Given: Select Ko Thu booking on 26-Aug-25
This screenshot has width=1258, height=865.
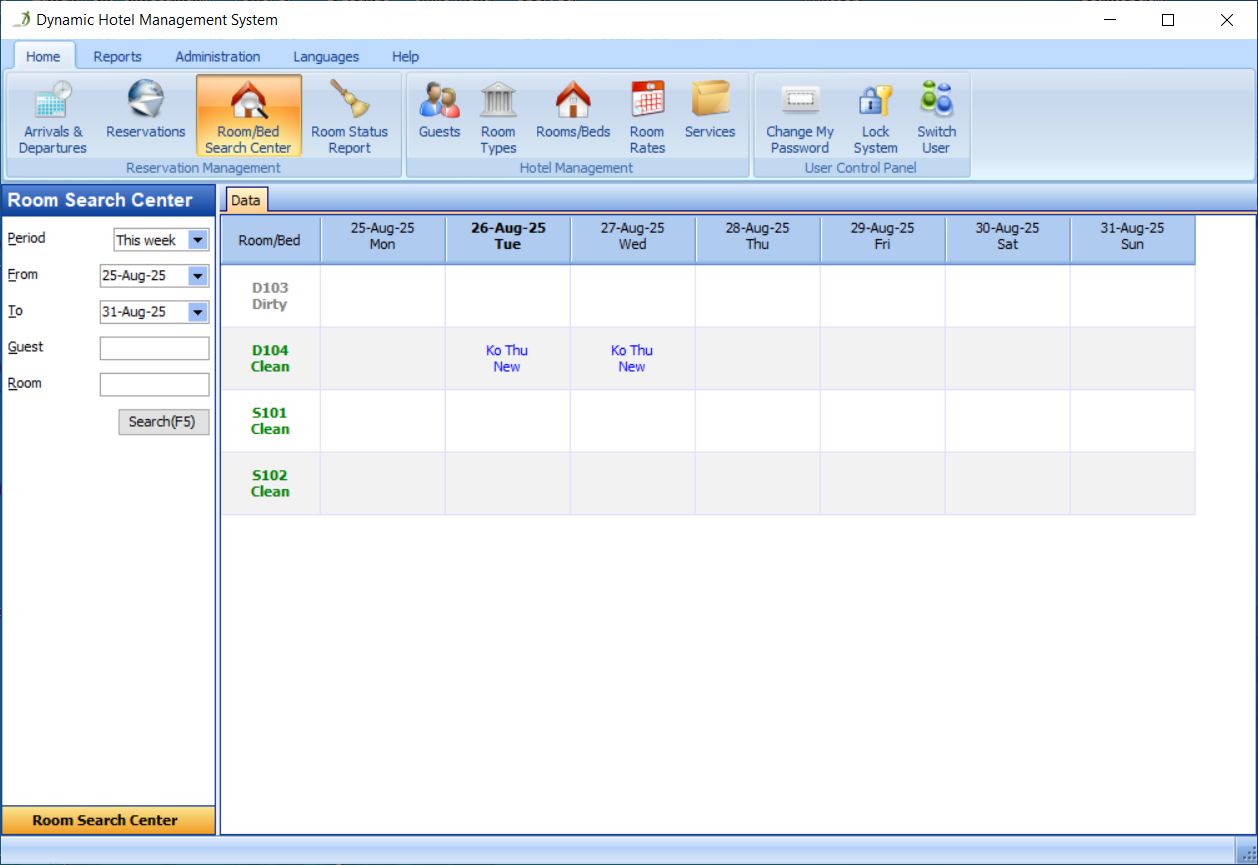Looking at the screenshot, I should [507, 358].
